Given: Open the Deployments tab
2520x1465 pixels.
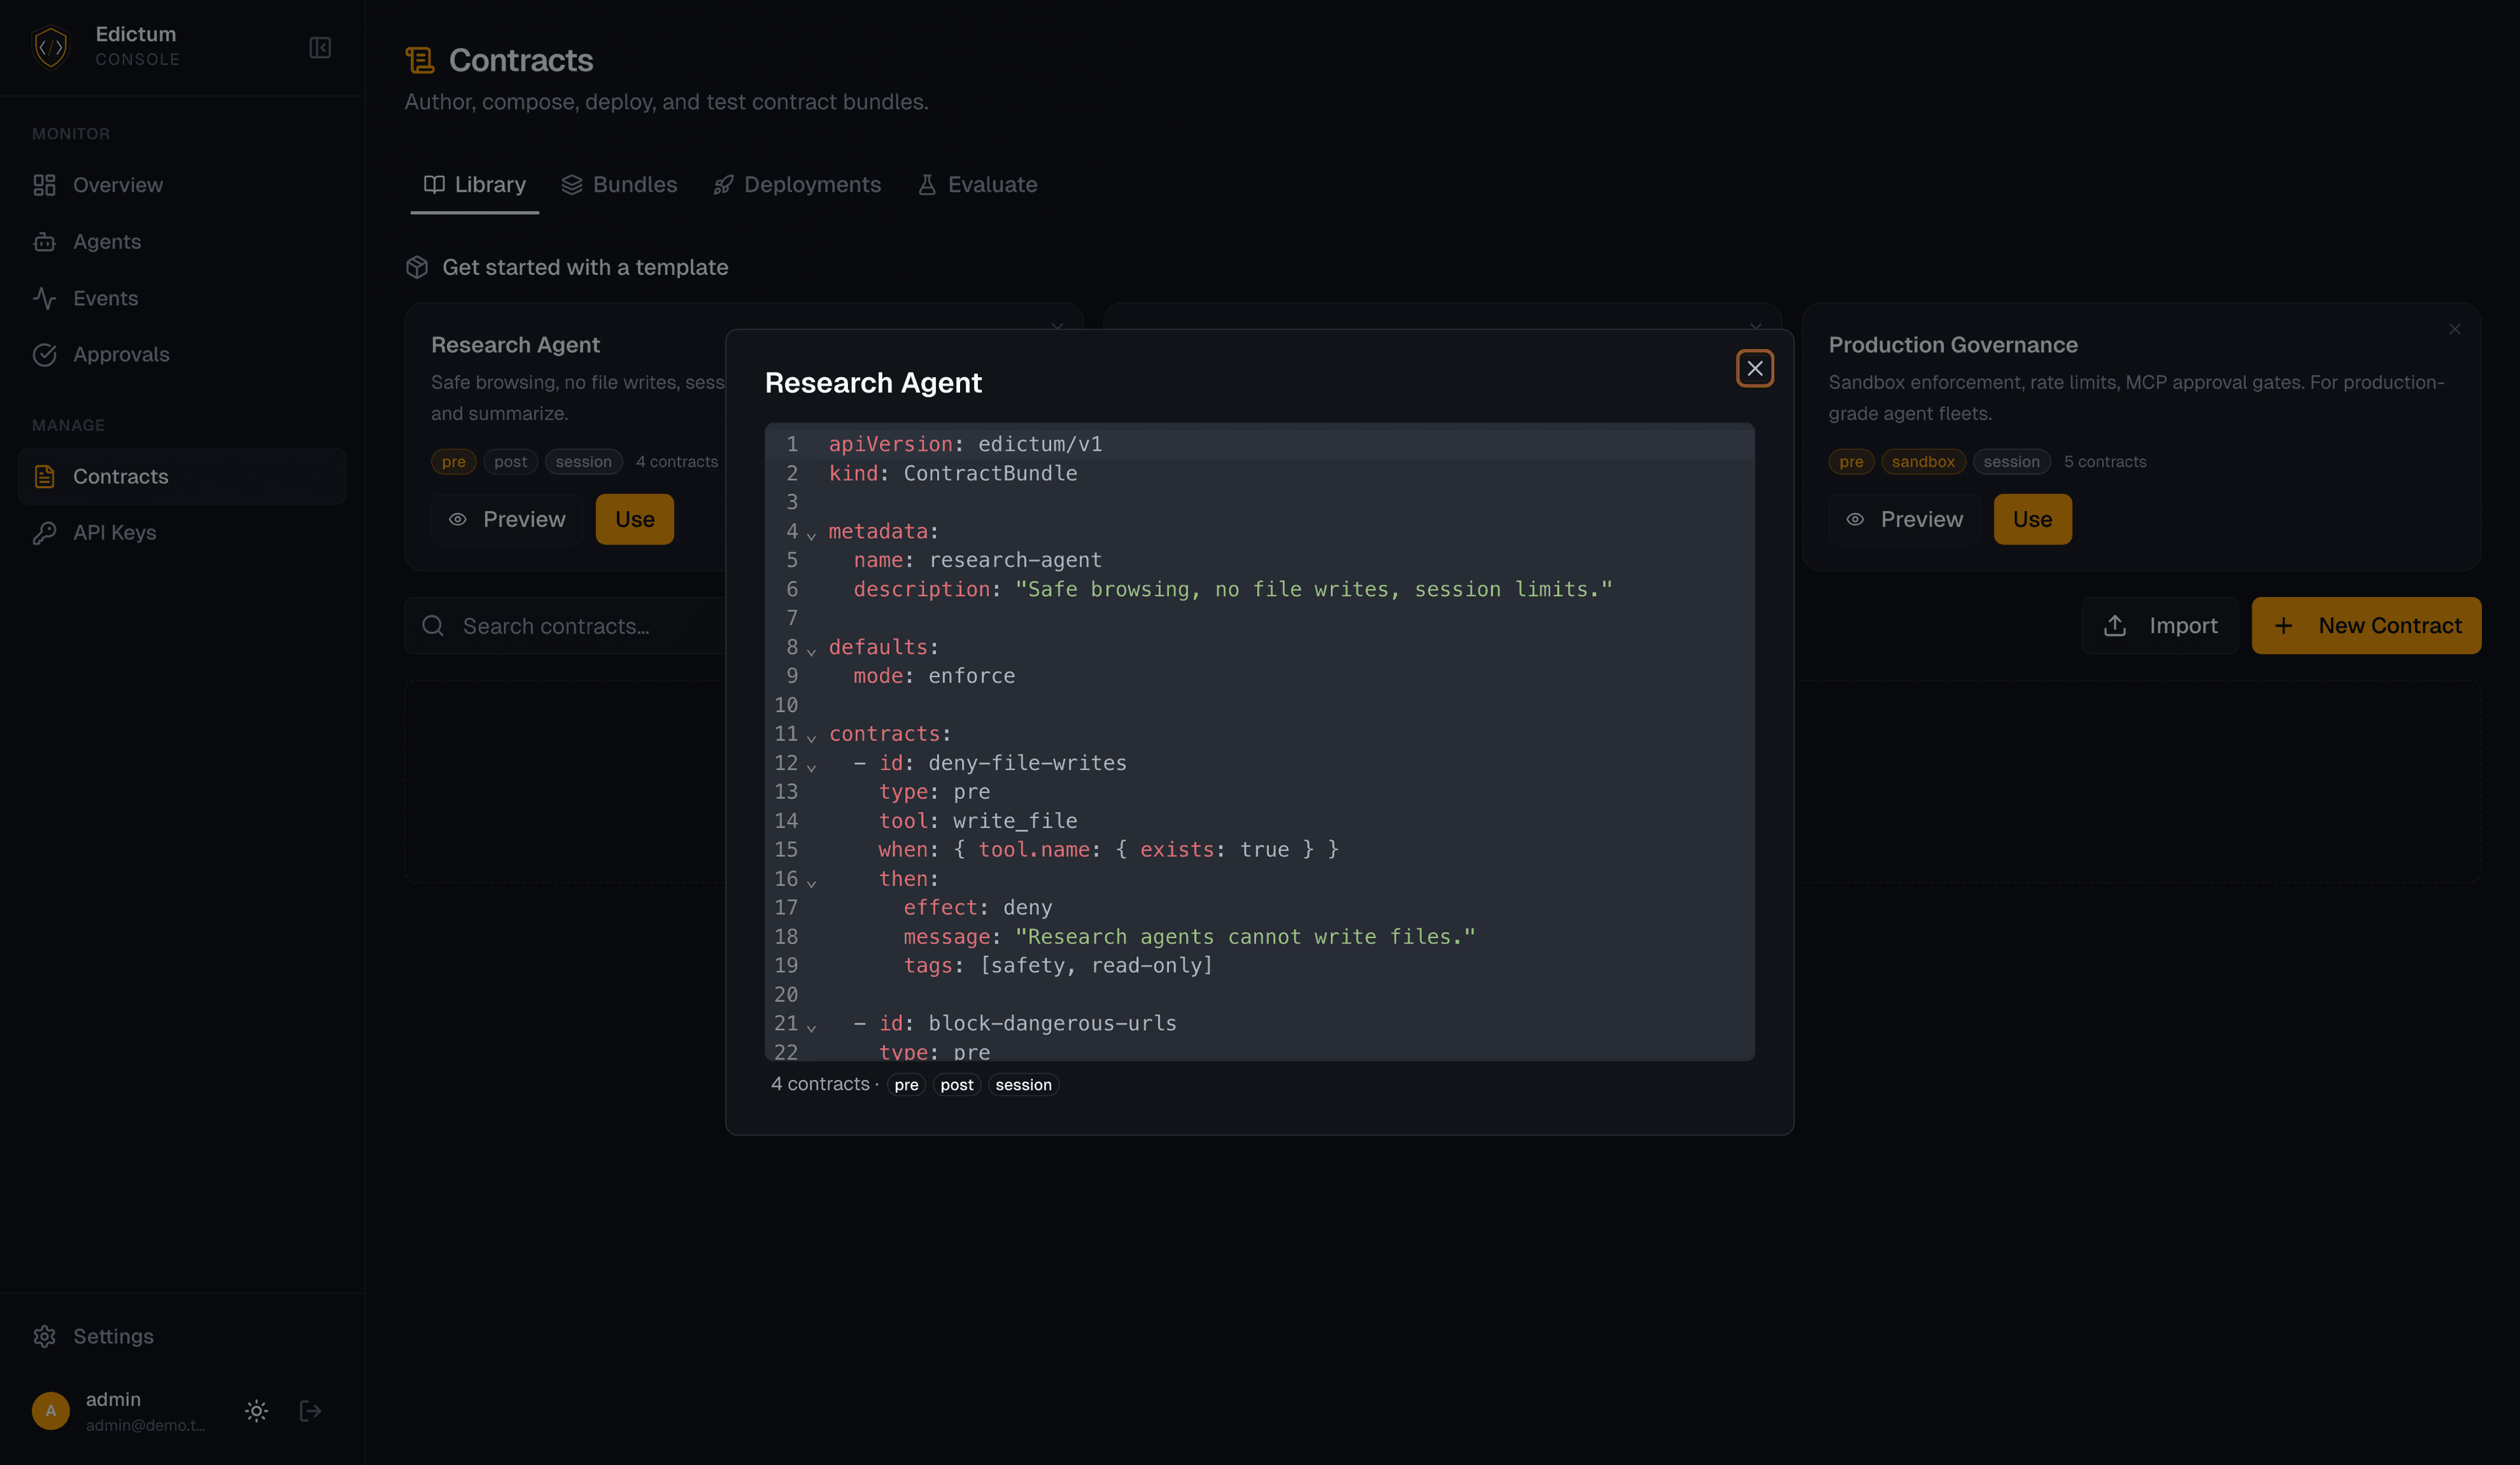Looking at the screenshot, I should coord(811,184).
